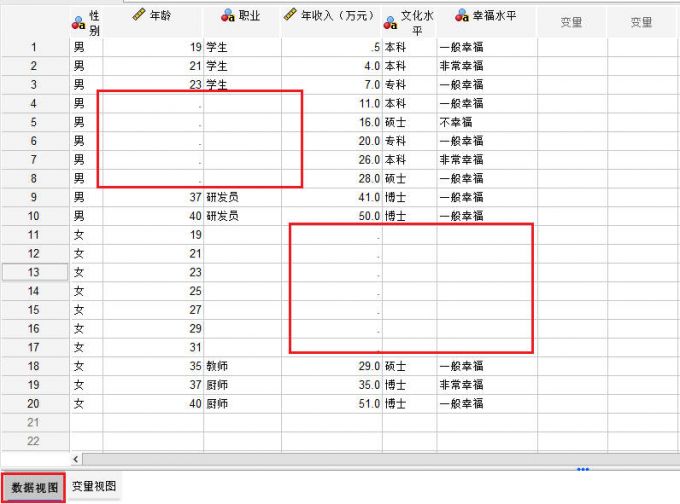This screenshot has height=504, width=680.
Task: Click income cell 50.0 in row 10
Action: coord(332,216)
